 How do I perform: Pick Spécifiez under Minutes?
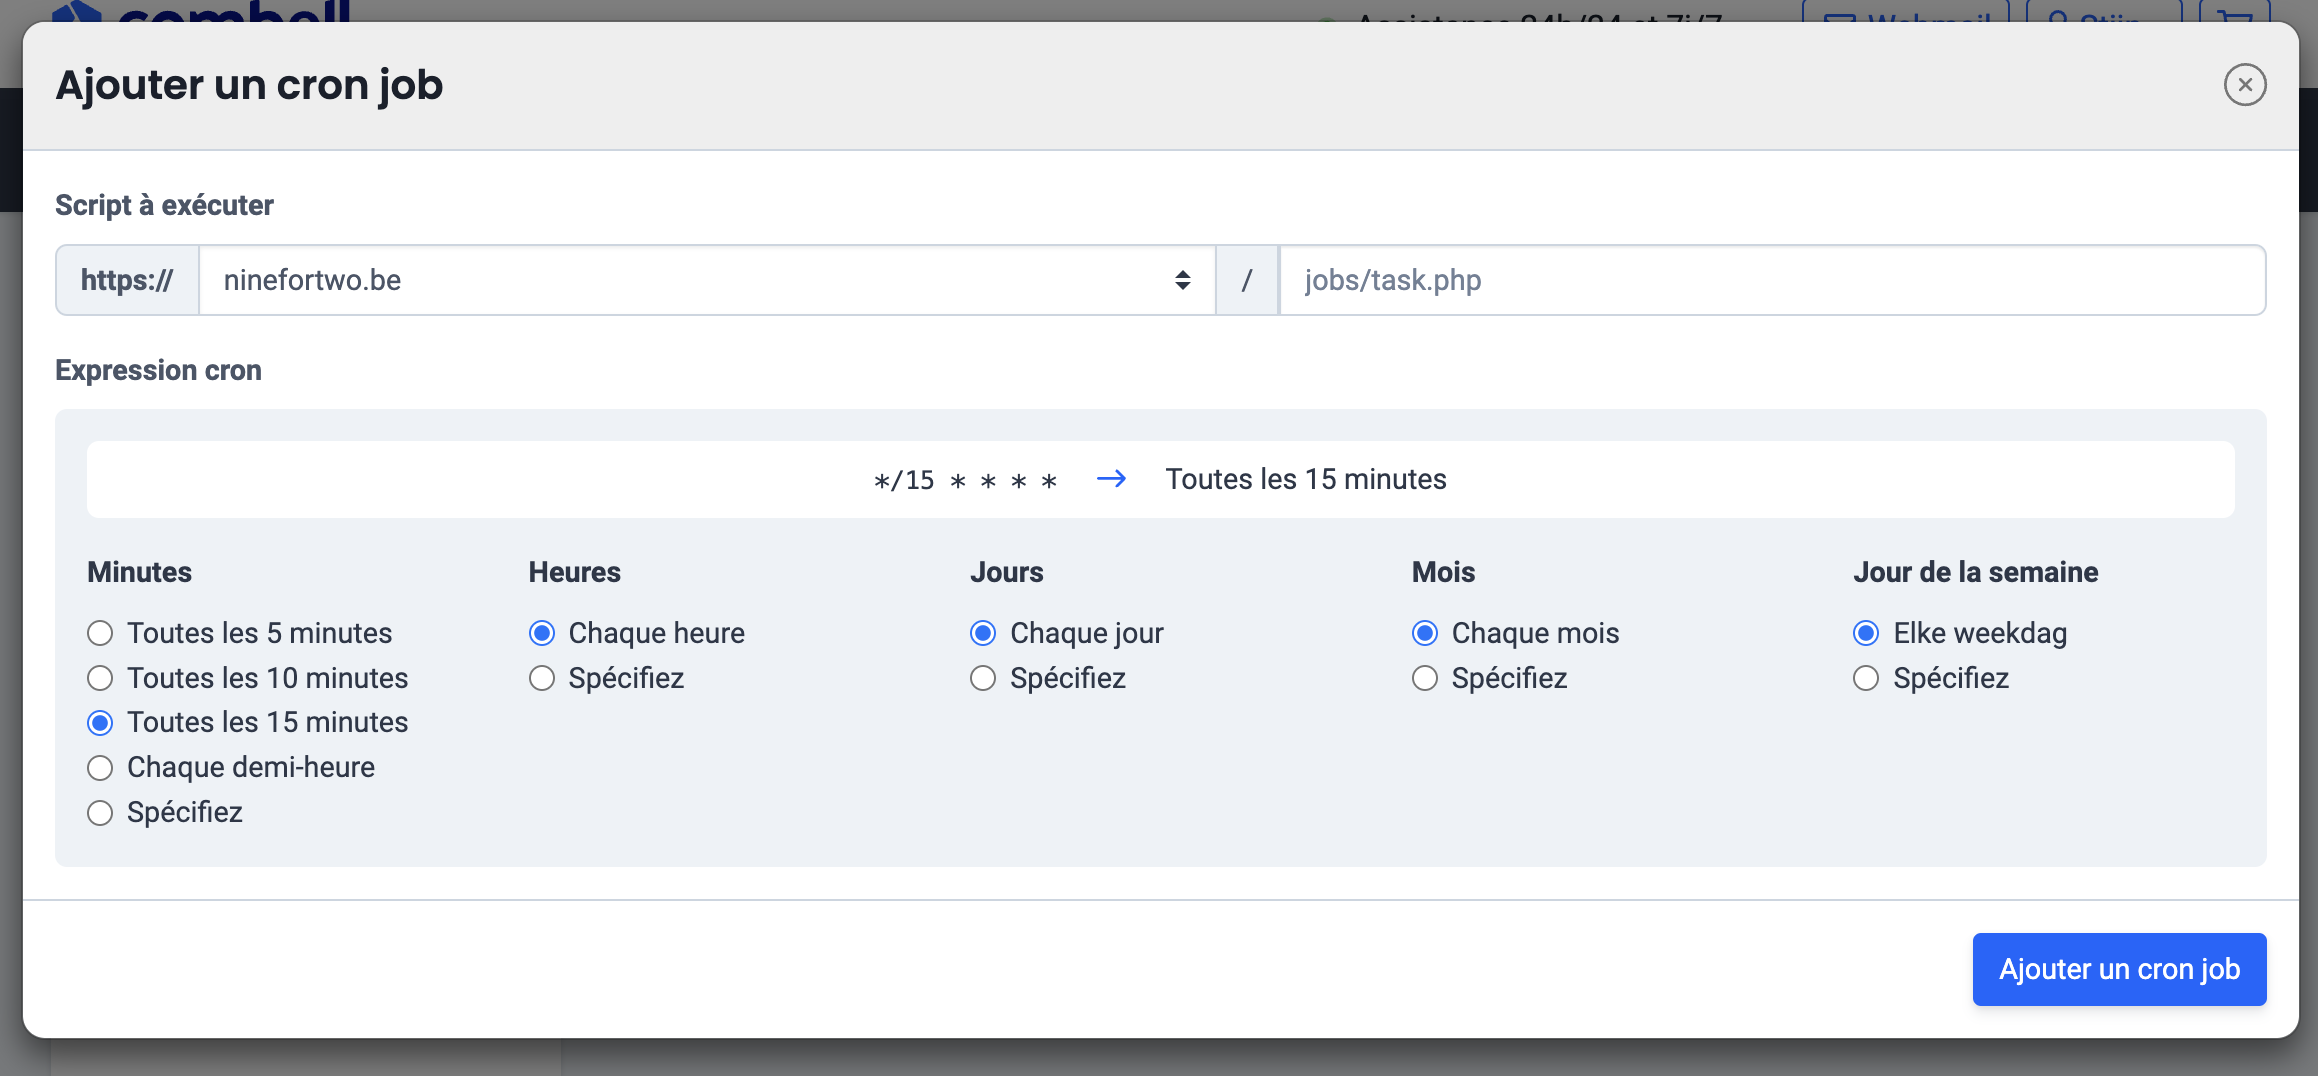point(100,813)
